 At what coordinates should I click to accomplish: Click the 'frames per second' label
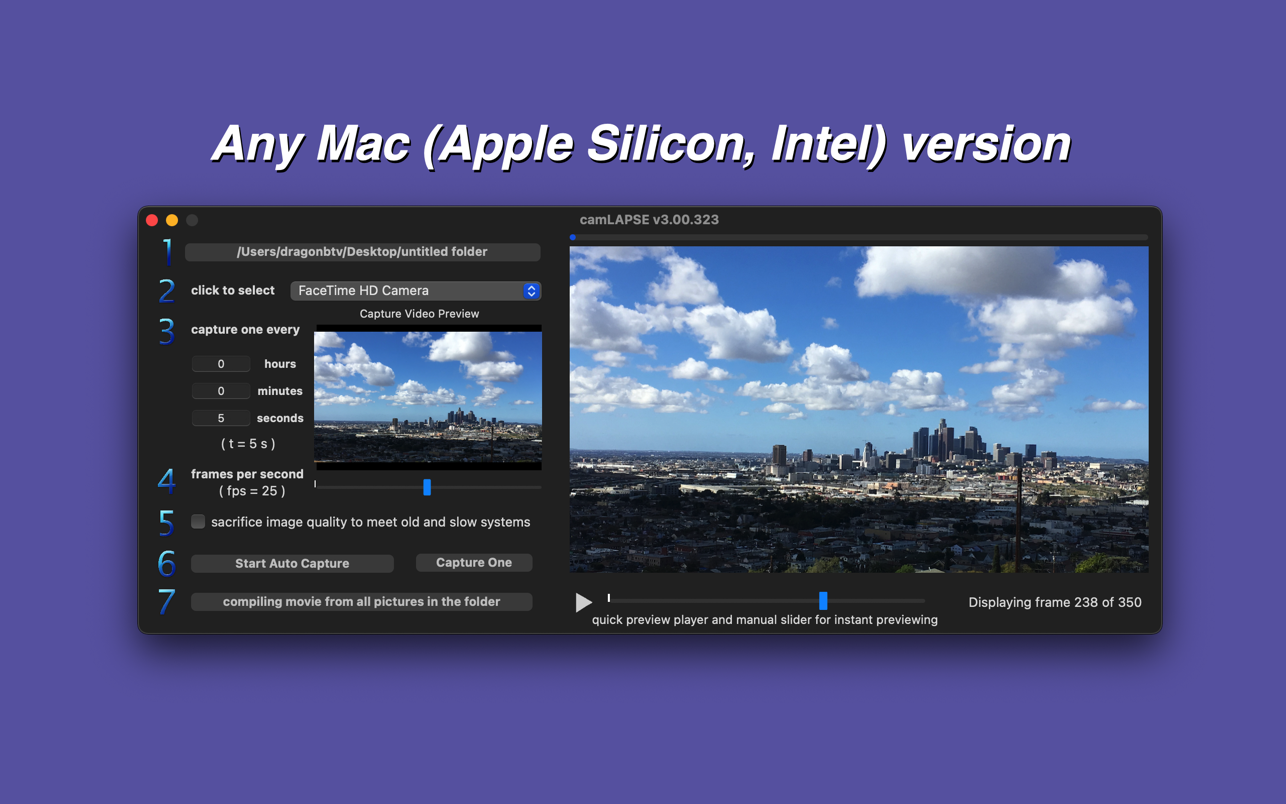click(x=247, y=474)
